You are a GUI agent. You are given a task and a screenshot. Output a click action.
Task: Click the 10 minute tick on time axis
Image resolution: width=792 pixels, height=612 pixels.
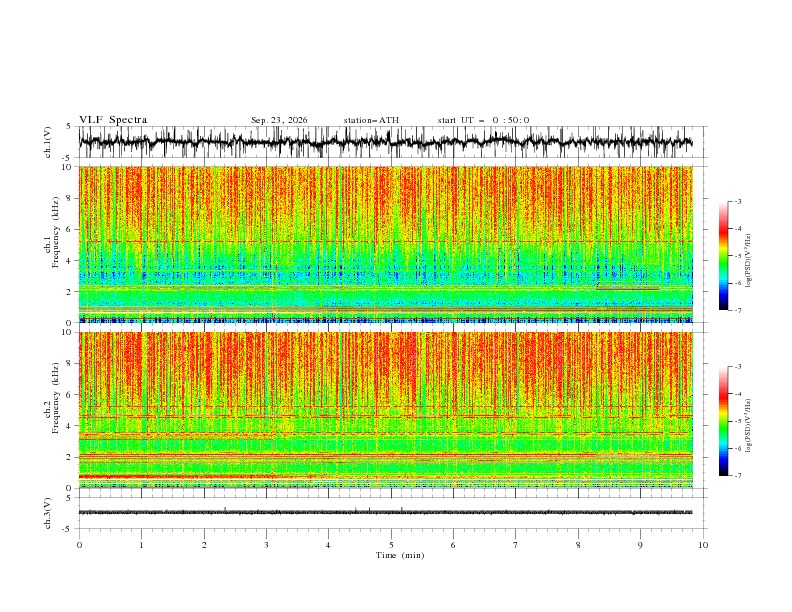pos(703,545)
